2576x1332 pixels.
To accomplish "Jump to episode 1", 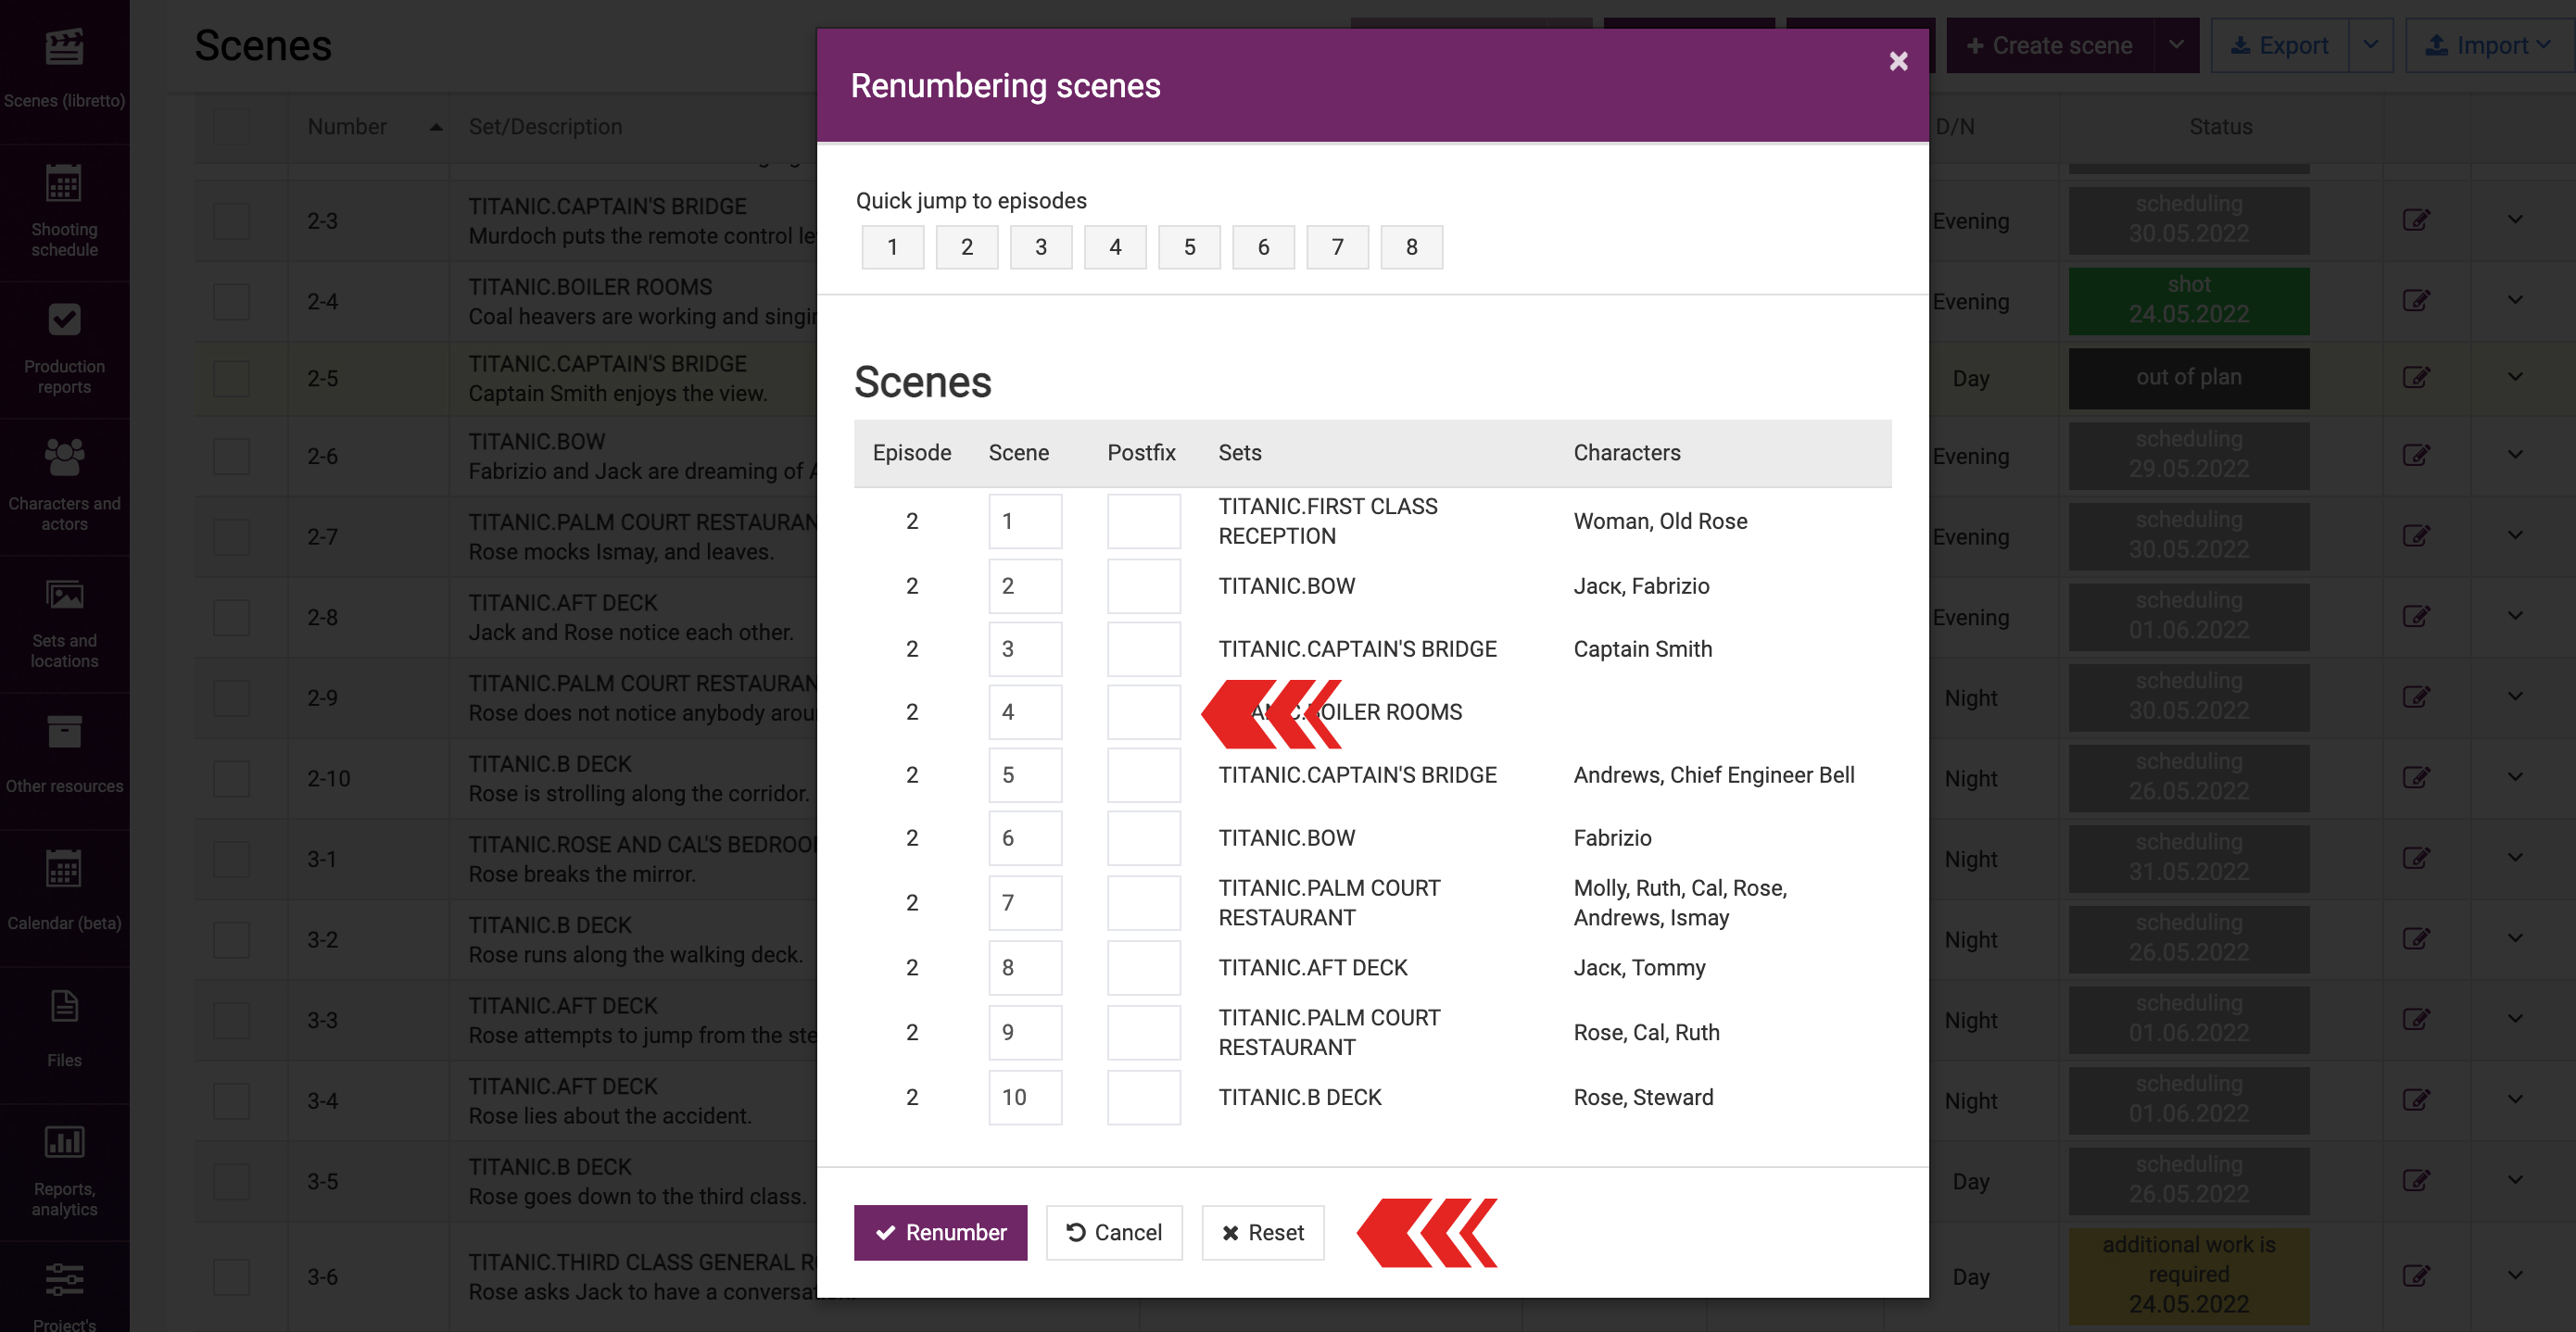I will pyautogui.click(x=892, y=247).
